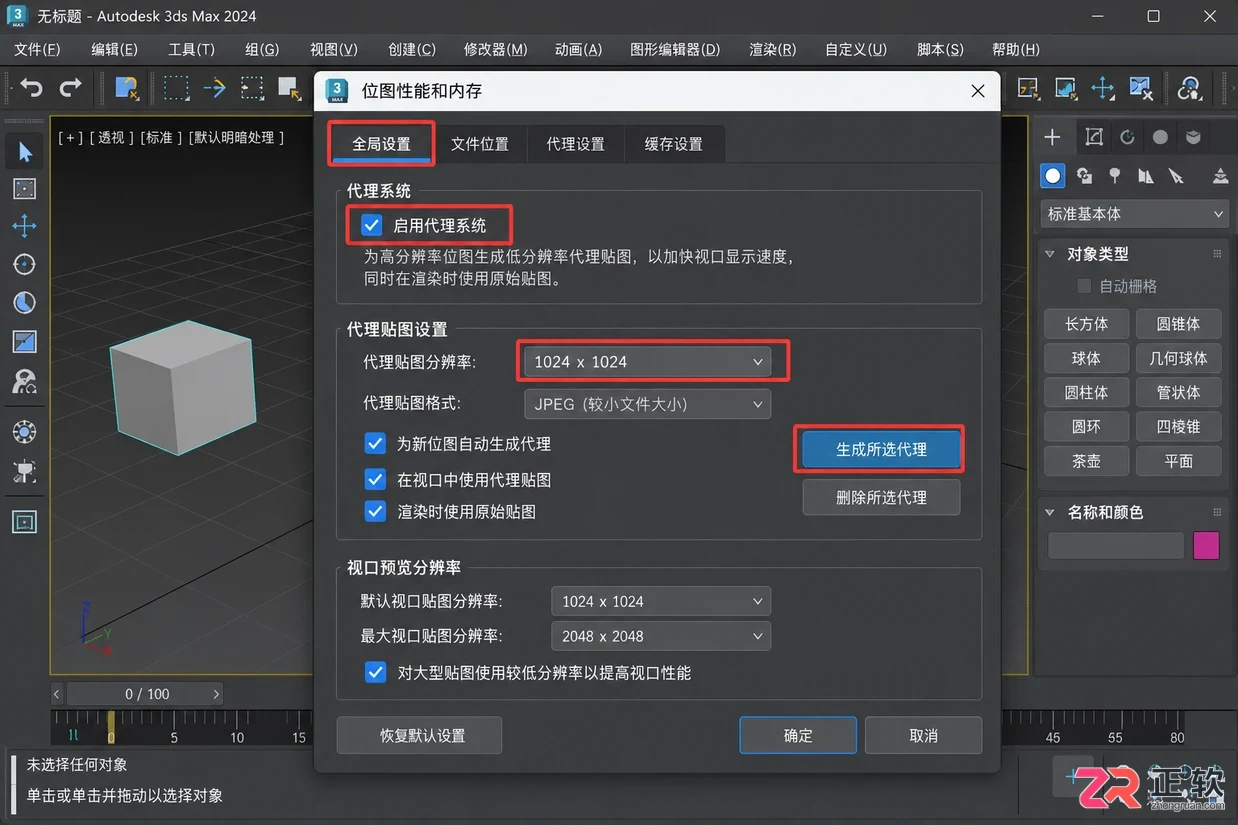This screenshot has height=825, width=1238.
Task: Redo the action in main toolbar
Action: point(70,88)
